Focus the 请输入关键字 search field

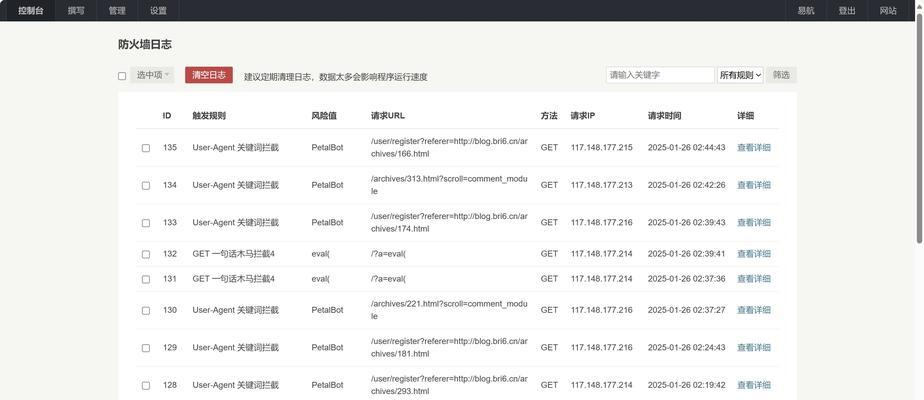pos(660,75)
